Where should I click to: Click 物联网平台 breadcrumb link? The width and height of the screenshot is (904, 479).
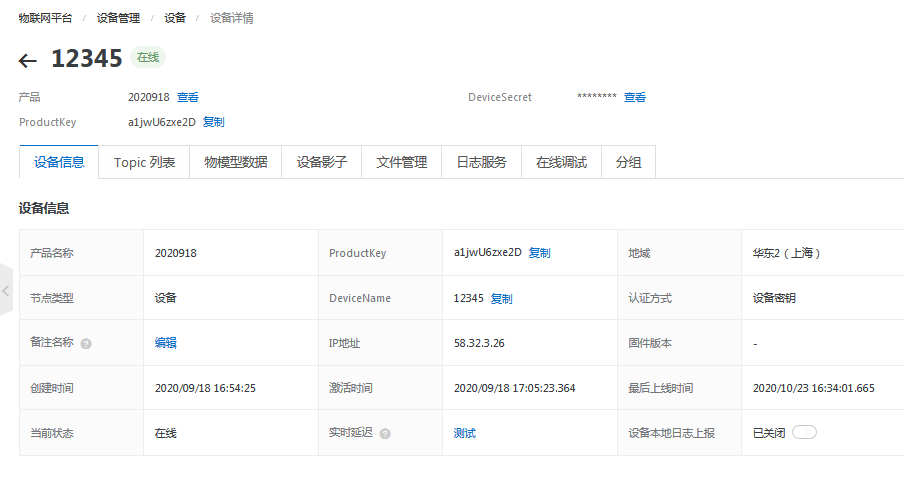(45, 18)
